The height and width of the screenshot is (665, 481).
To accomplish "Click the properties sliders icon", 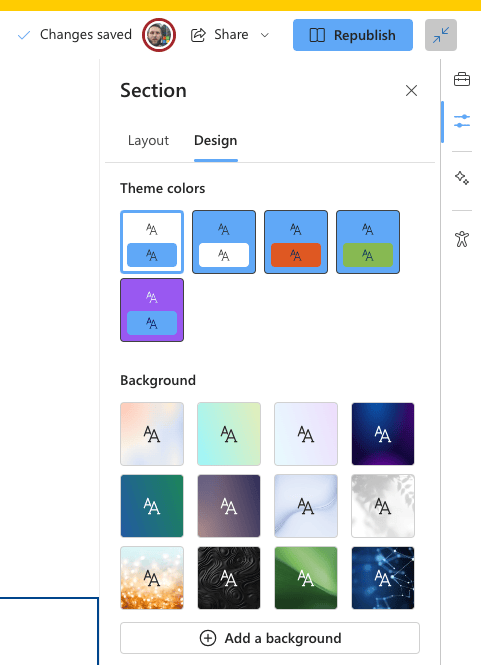I will (461, 121).
